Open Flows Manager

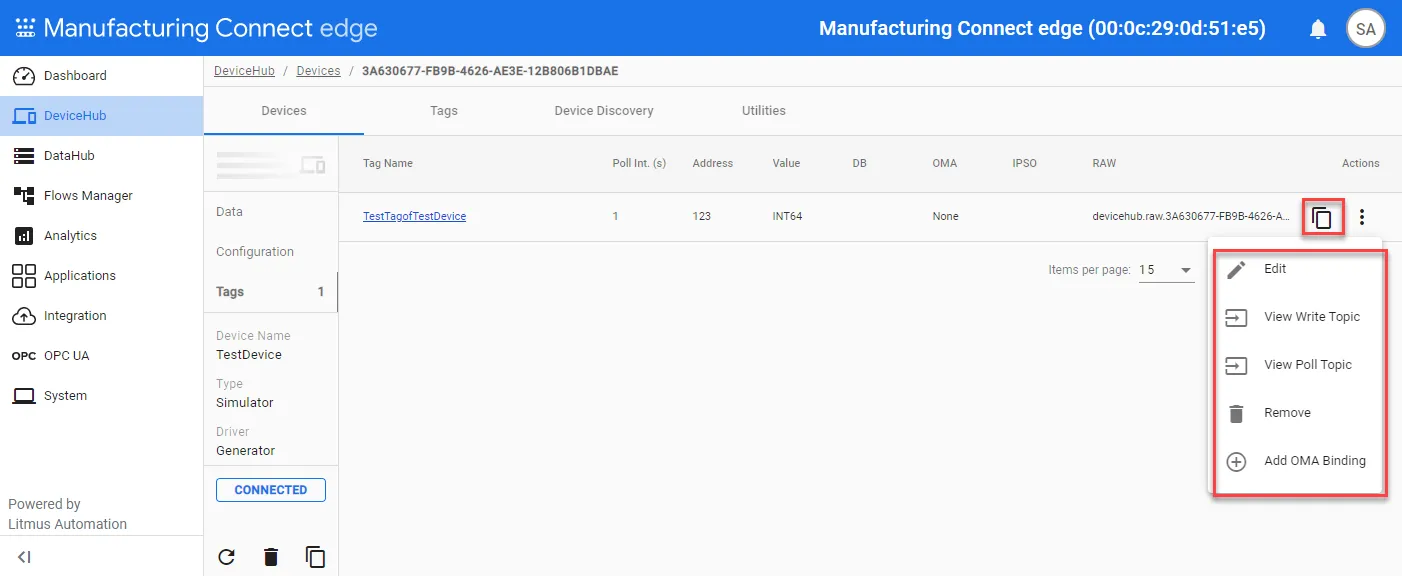[101, 196]
